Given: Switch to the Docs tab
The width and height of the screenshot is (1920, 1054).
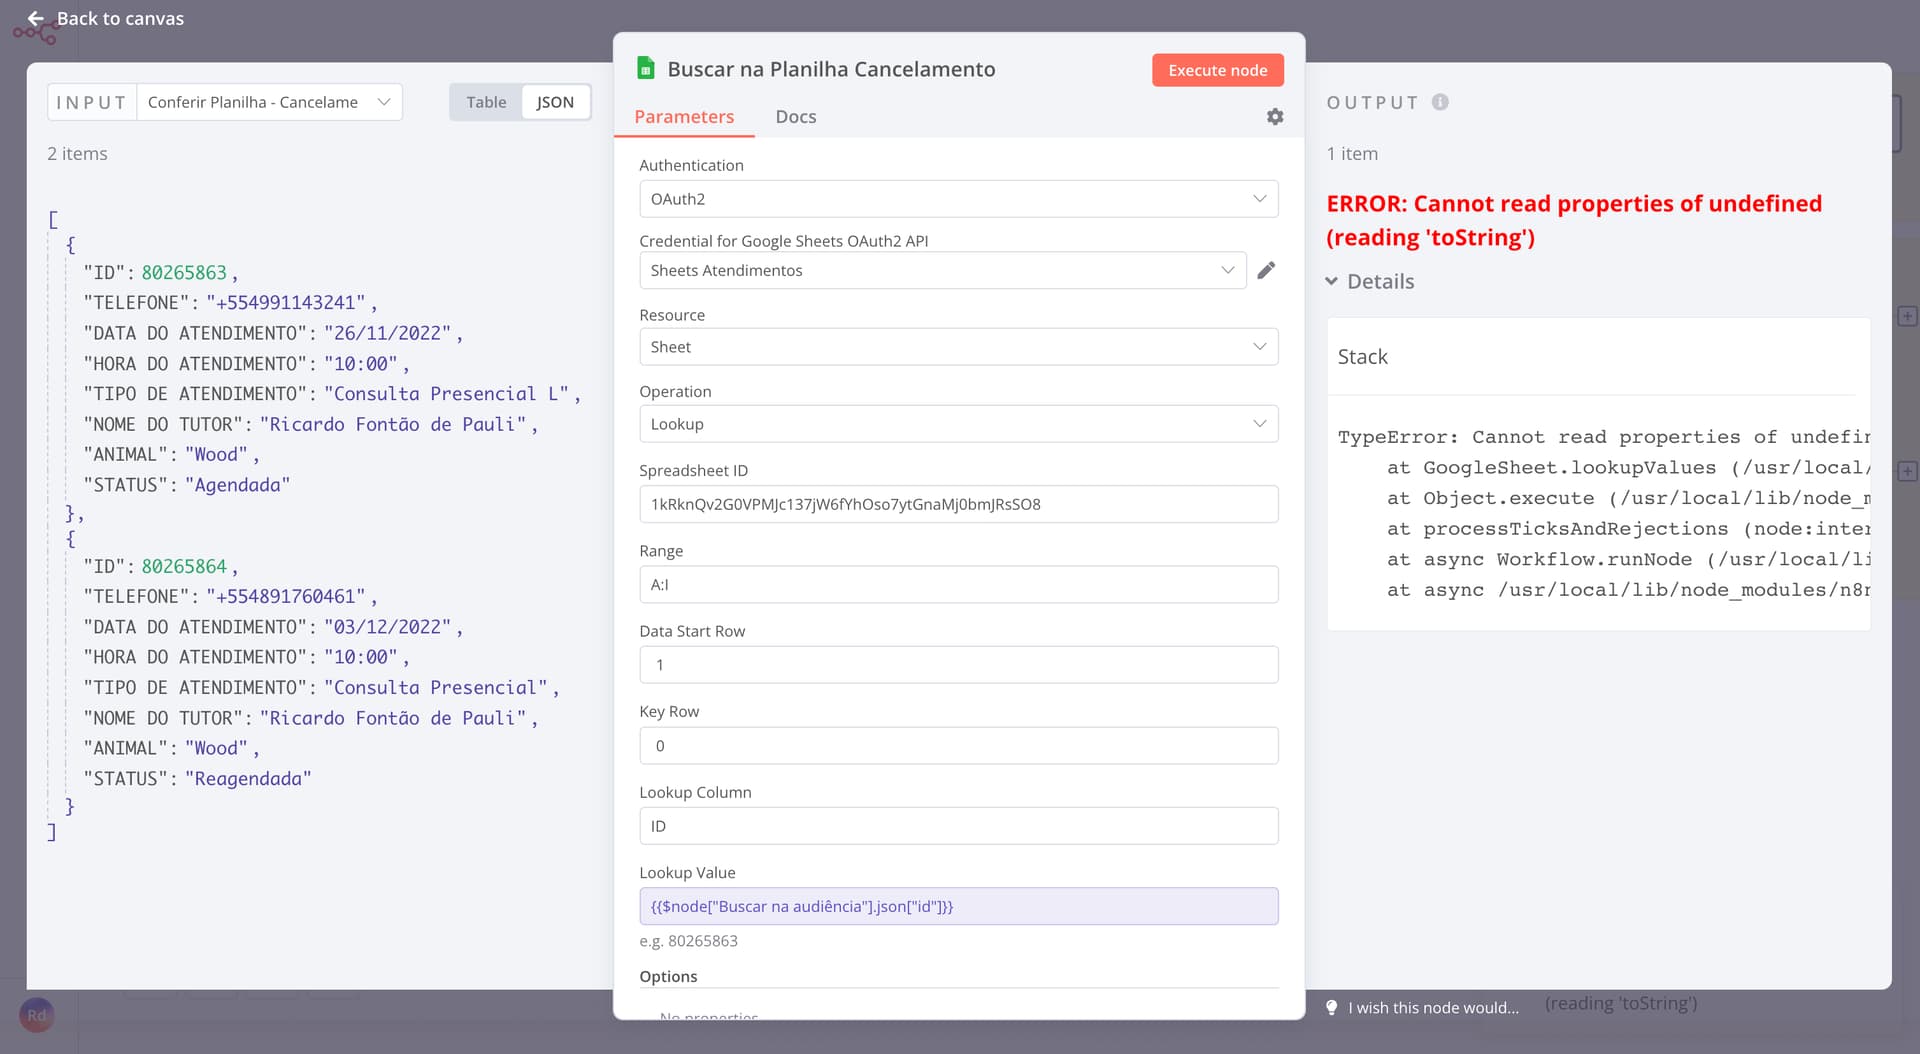Looking at the screenshot, I should pyautogui.click(x=795, y=117).
